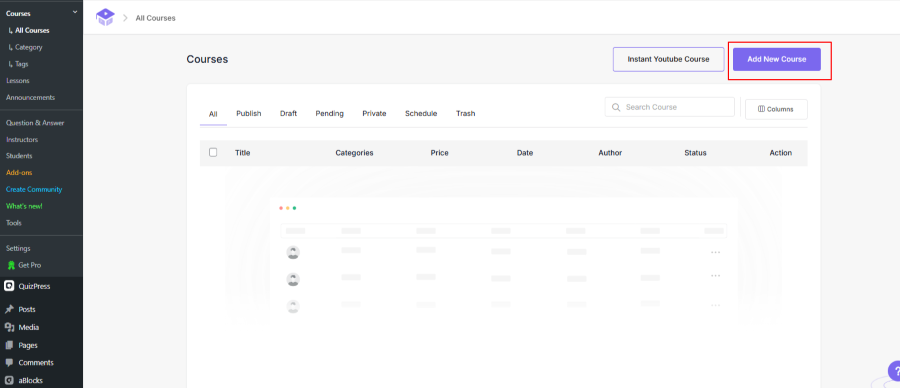
Task: Click the Get Pro badge icon
Action: [x=11, y=265]
